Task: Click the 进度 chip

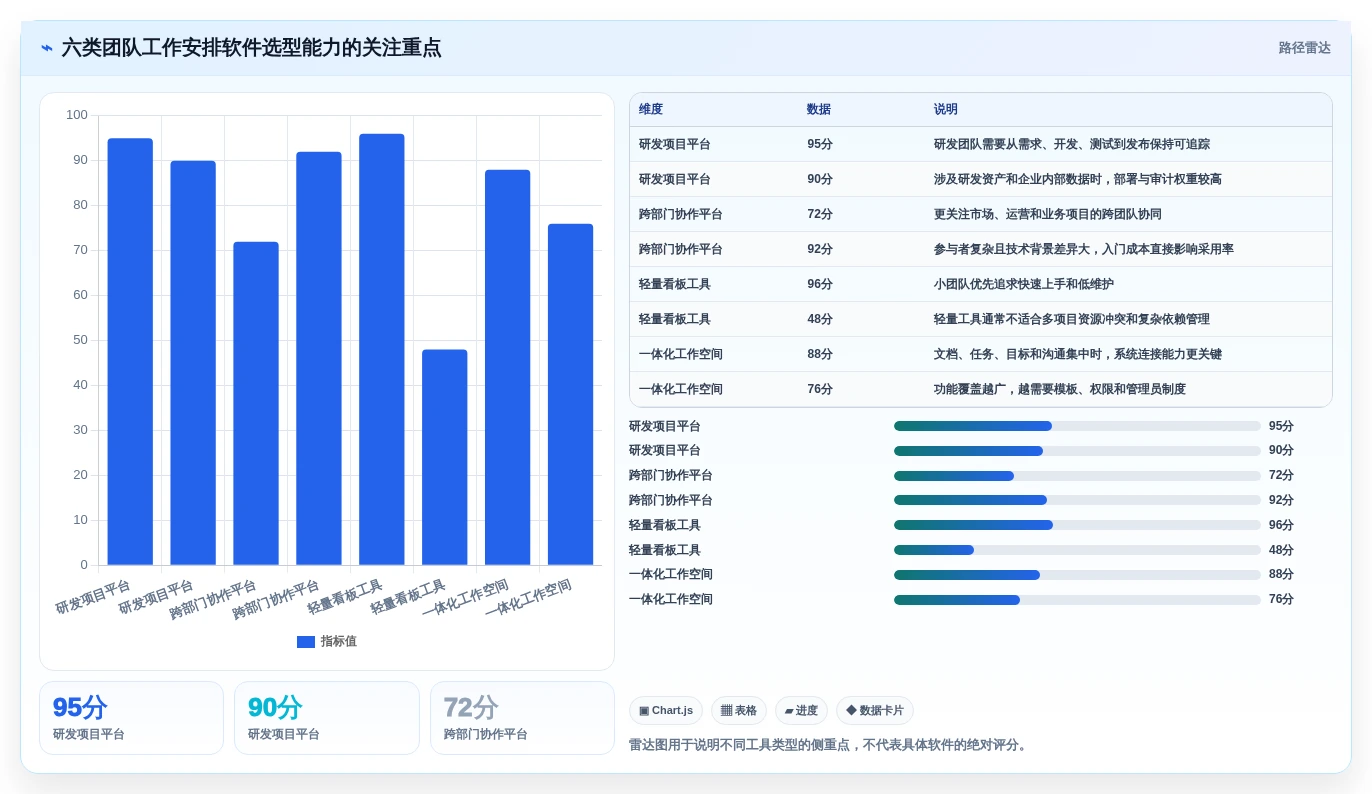Action: (801, 711)
